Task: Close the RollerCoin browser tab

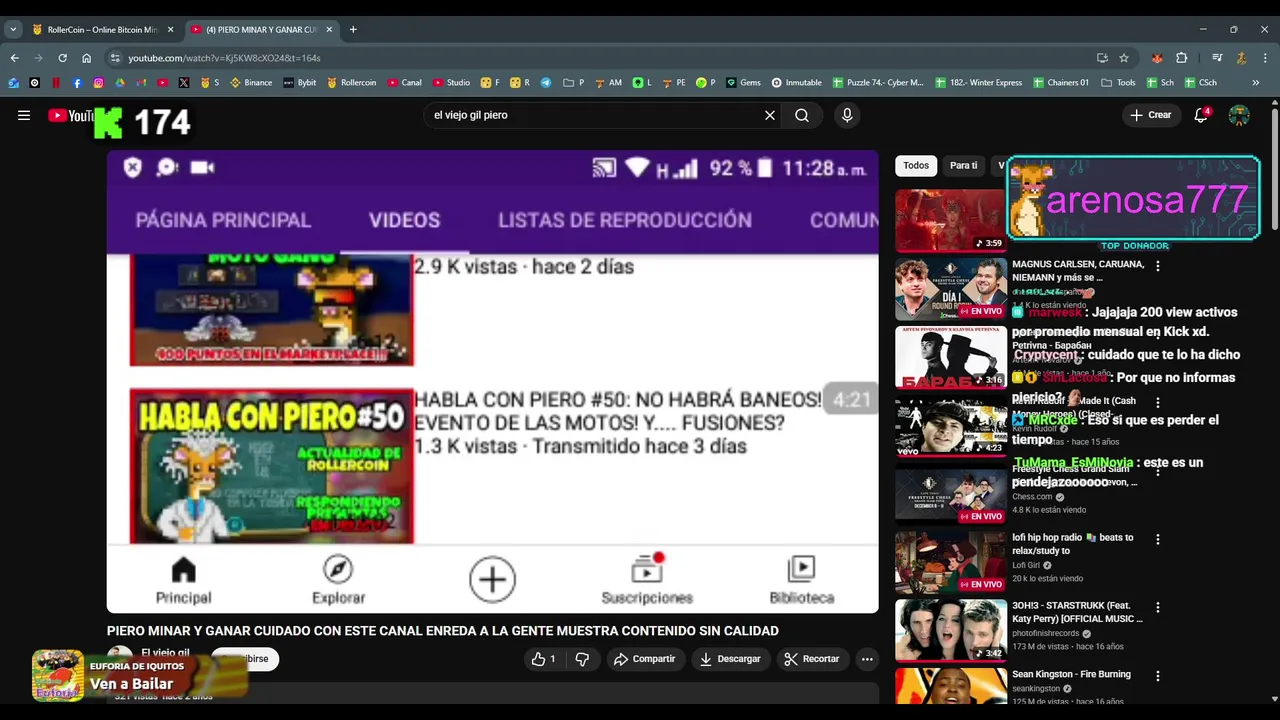Action: 171,30
